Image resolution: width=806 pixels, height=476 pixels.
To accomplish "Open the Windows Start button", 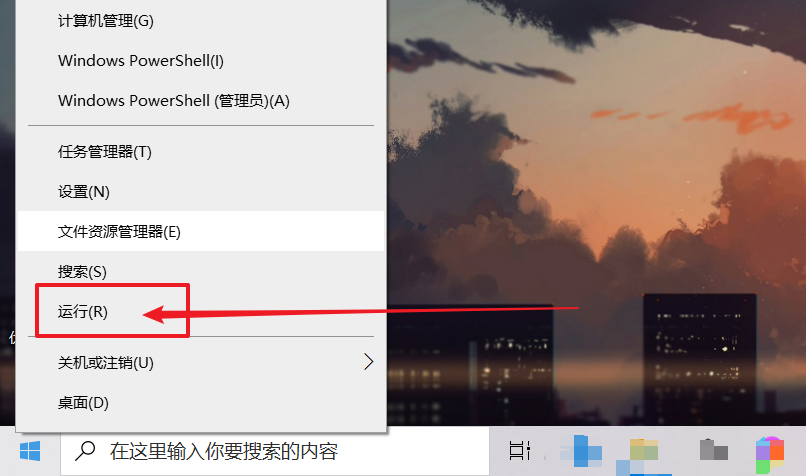I will [x=30, y=451].
